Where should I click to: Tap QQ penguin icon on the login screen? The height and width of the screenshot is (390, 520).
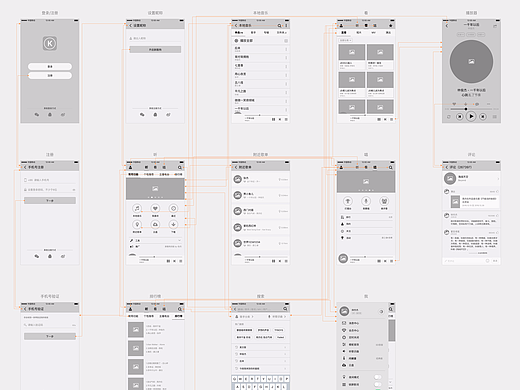pos(50,115)
